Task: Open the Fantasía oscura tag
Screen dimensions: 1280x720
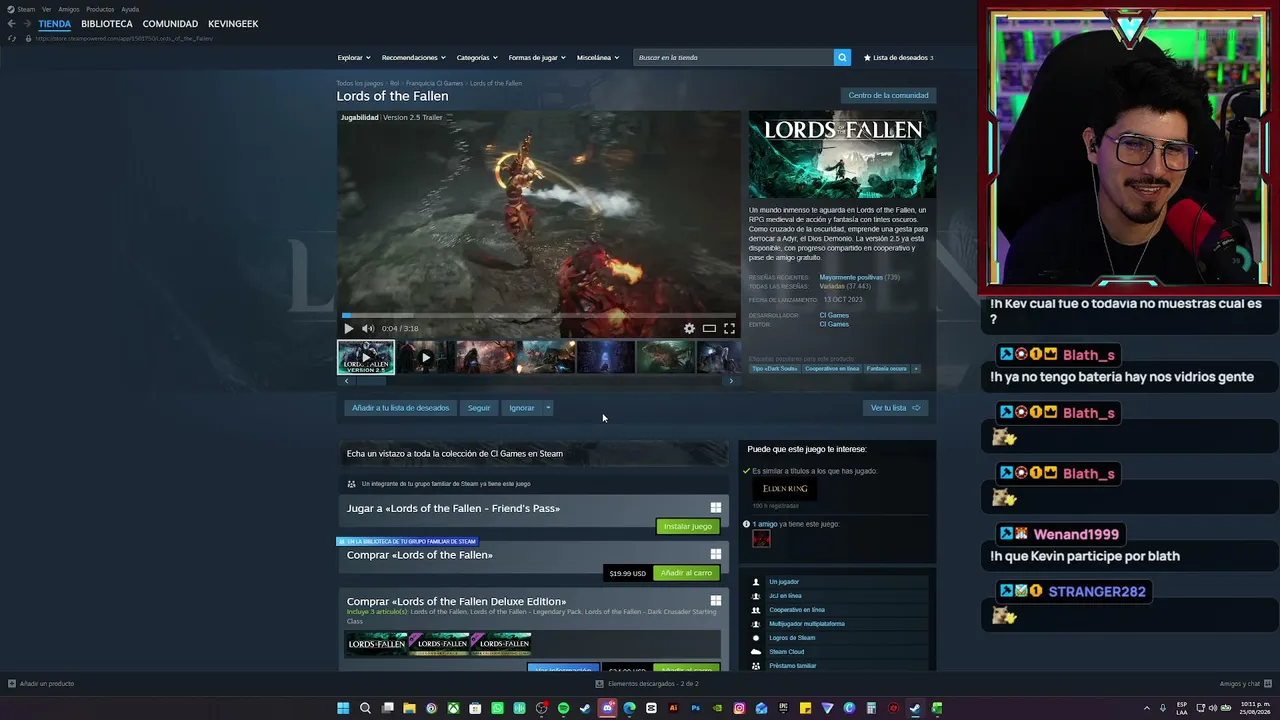Action: pos(886,368)
